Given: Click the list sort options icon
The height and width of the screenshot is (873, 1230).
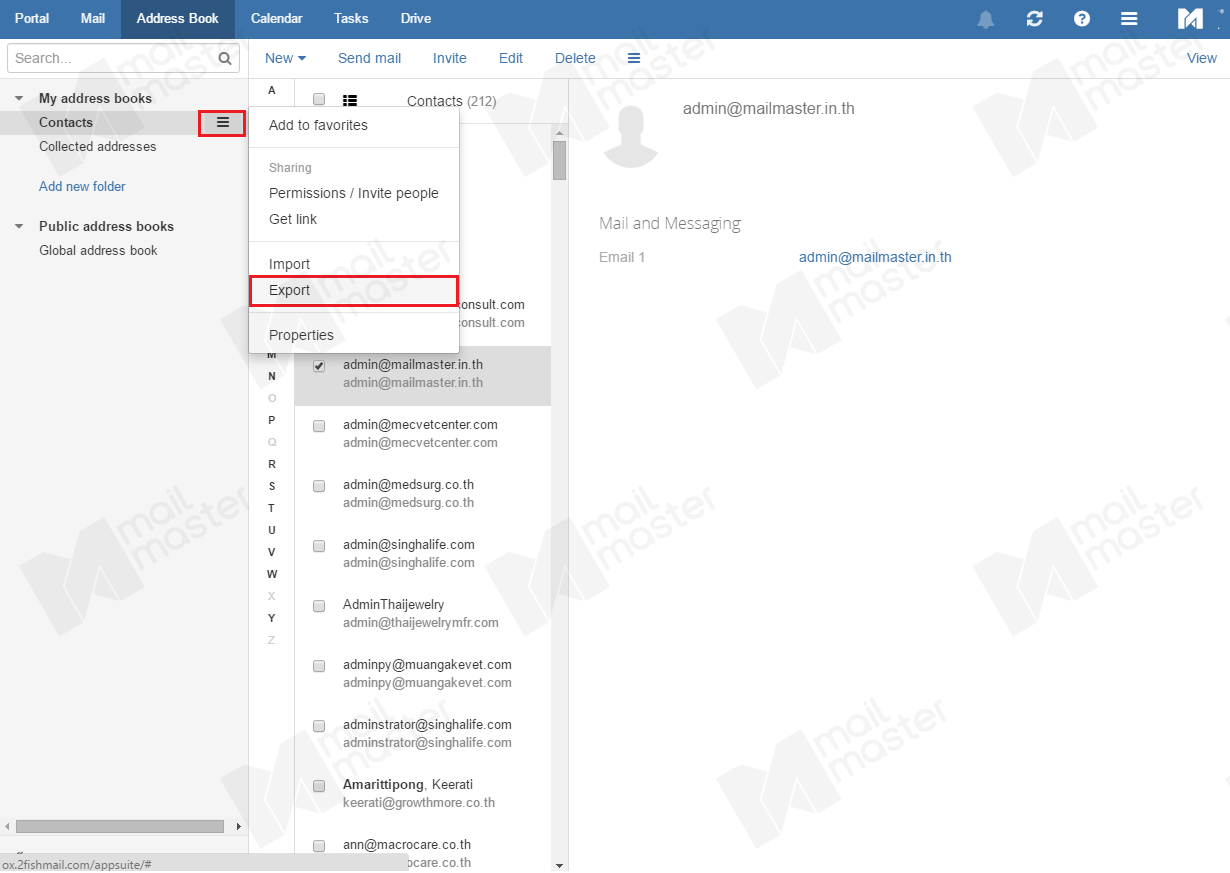Looking at the screenshot, I should [x=350, y=100].
